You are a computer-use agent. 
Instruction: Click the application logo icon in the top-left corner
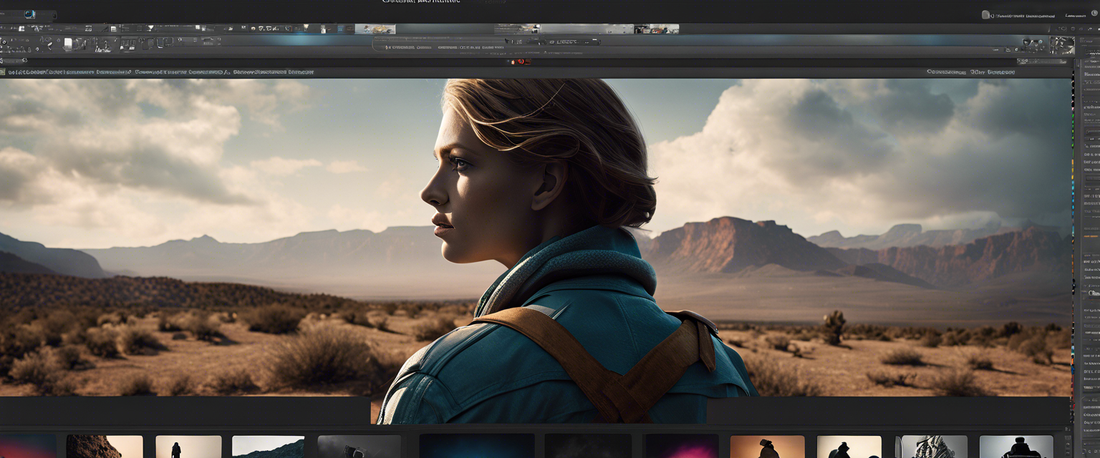click(x=27, y=15)
